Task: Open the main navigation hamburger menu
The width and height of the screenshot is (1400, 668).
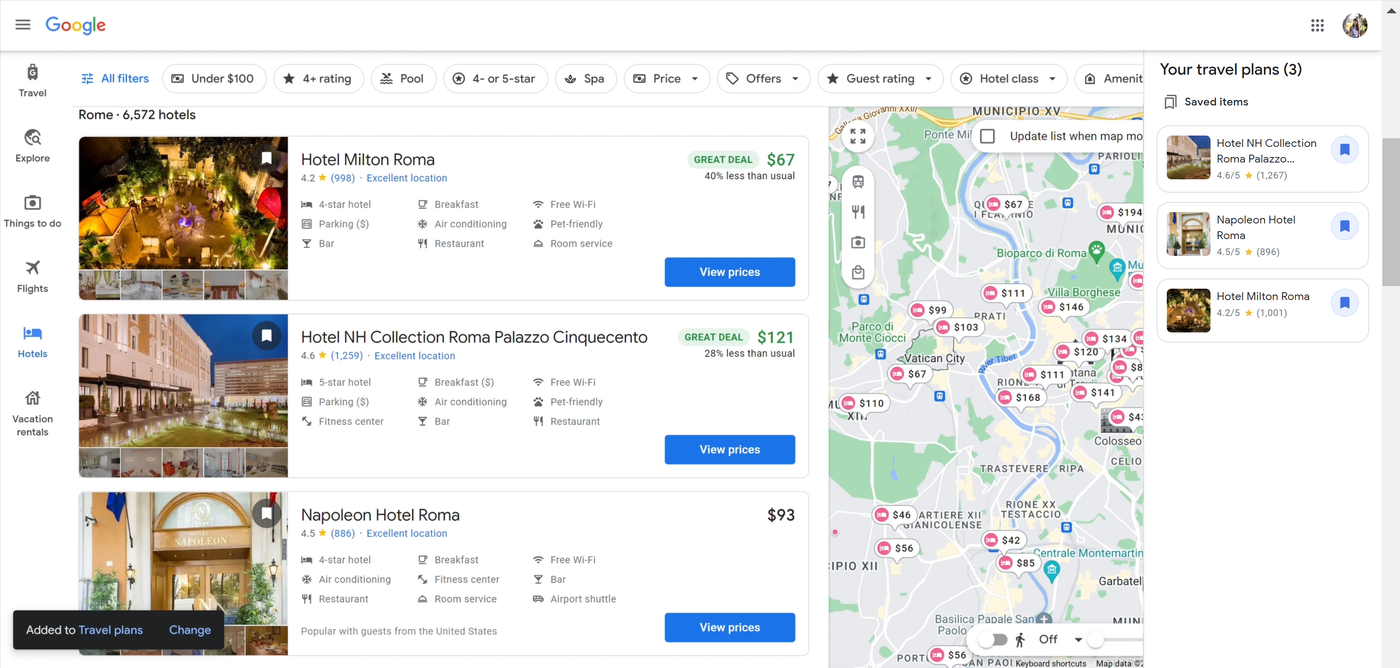Action: point(22,24)
